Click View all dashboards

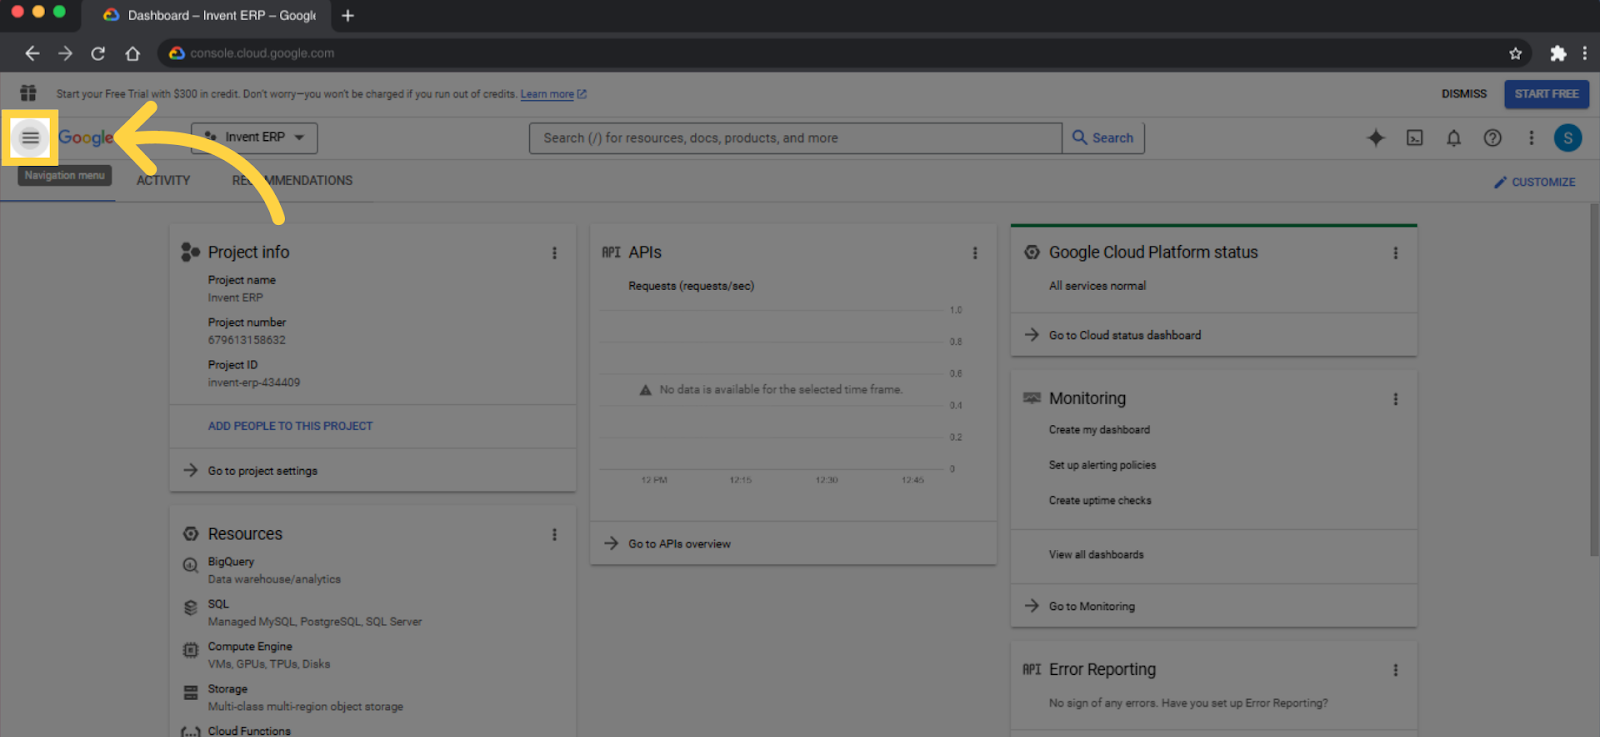[1096, 555]
